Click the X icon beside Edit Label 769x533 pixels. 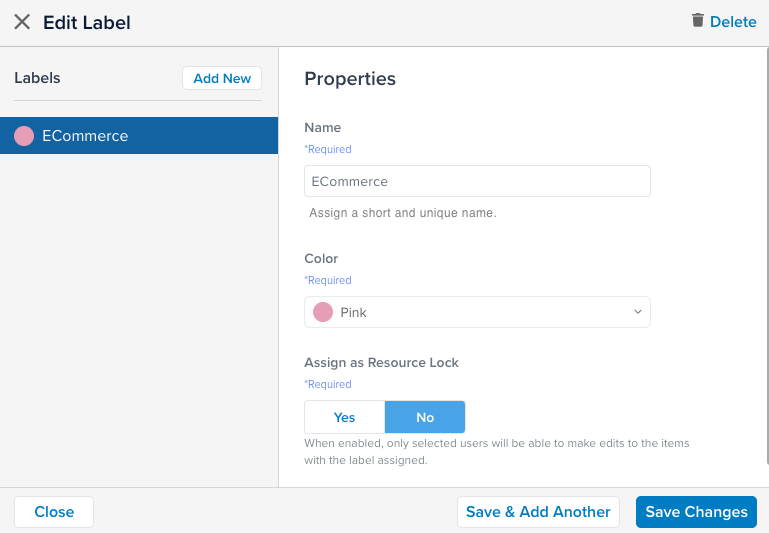pyautogui.click(x=22, y=22)
